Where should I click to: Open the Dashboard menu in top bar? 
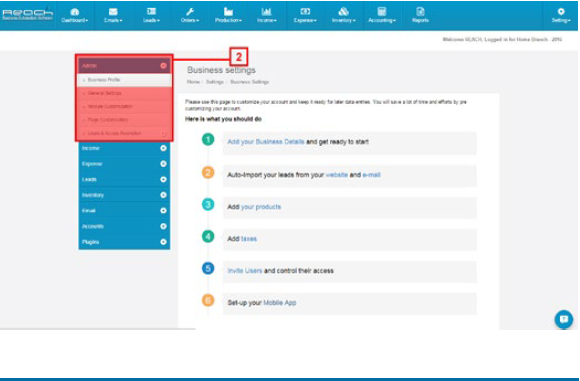(x=75, y=16)
